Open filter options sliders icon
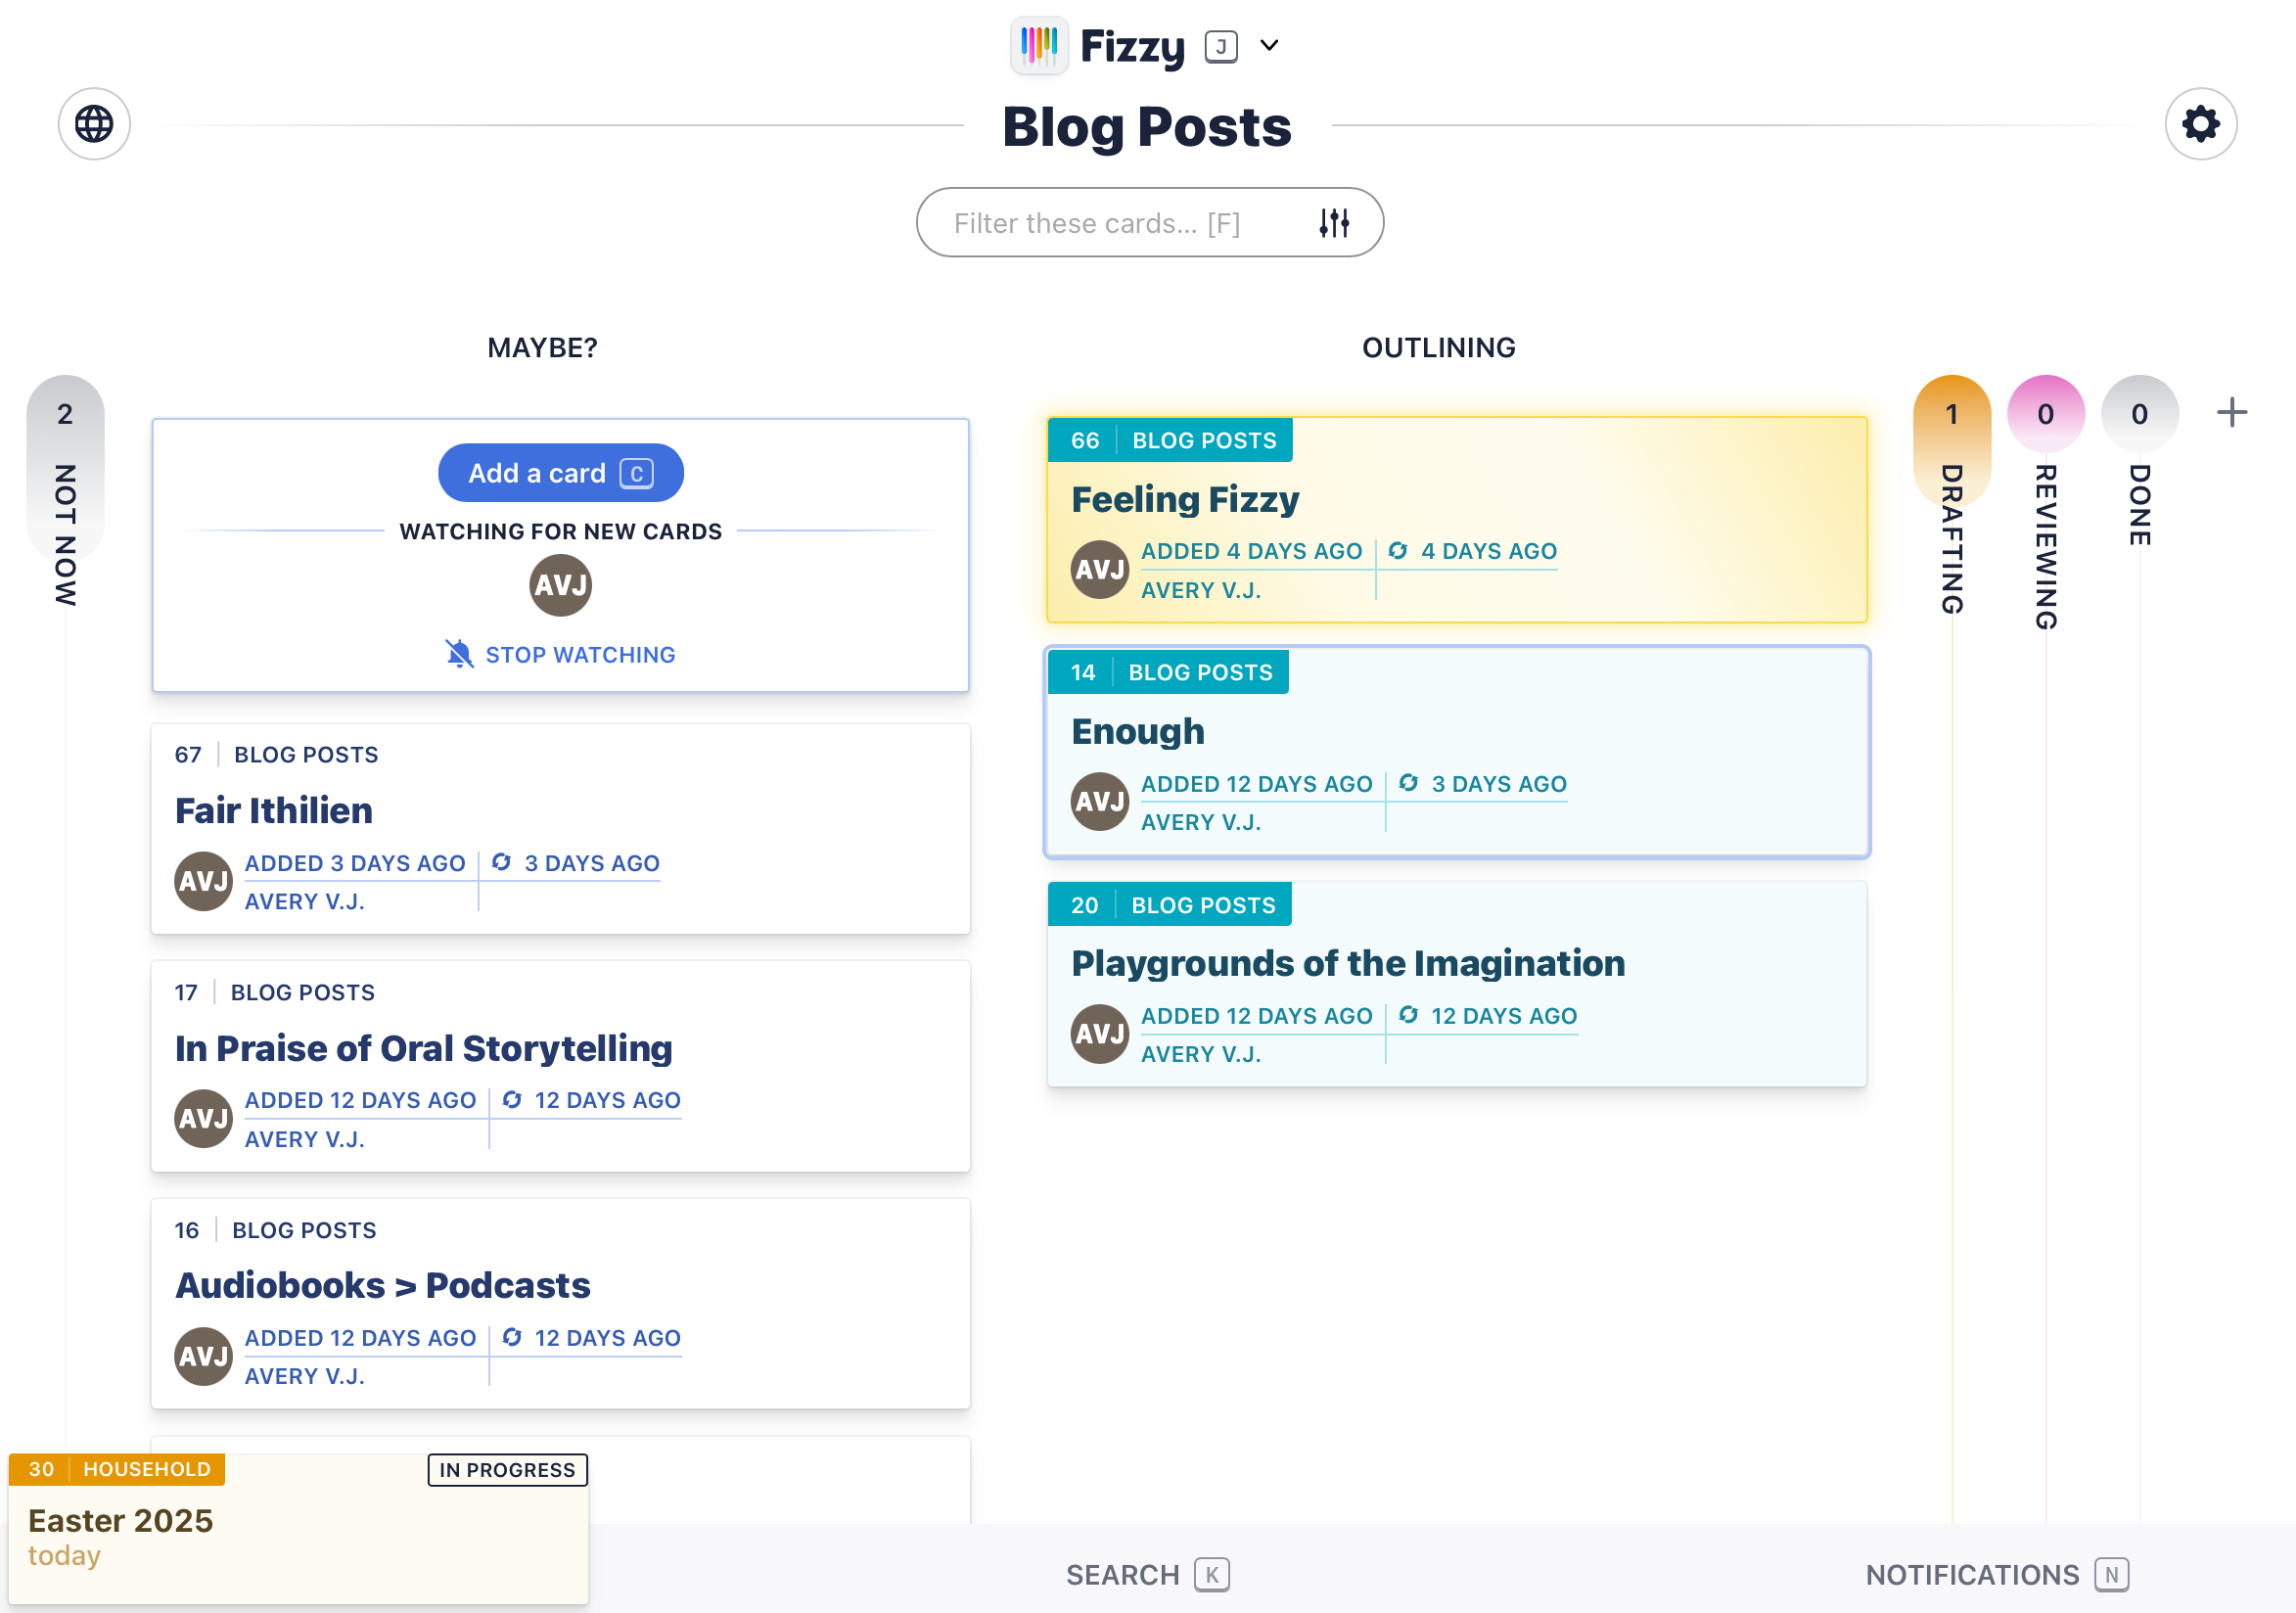The image size is (2296, 1613). coord(1334,223)
